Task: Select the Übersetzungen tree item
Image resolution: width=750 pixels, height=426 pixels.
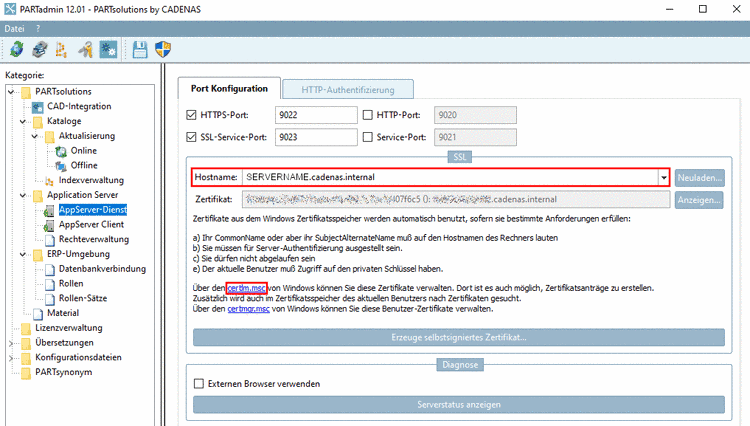Action: 64,343
